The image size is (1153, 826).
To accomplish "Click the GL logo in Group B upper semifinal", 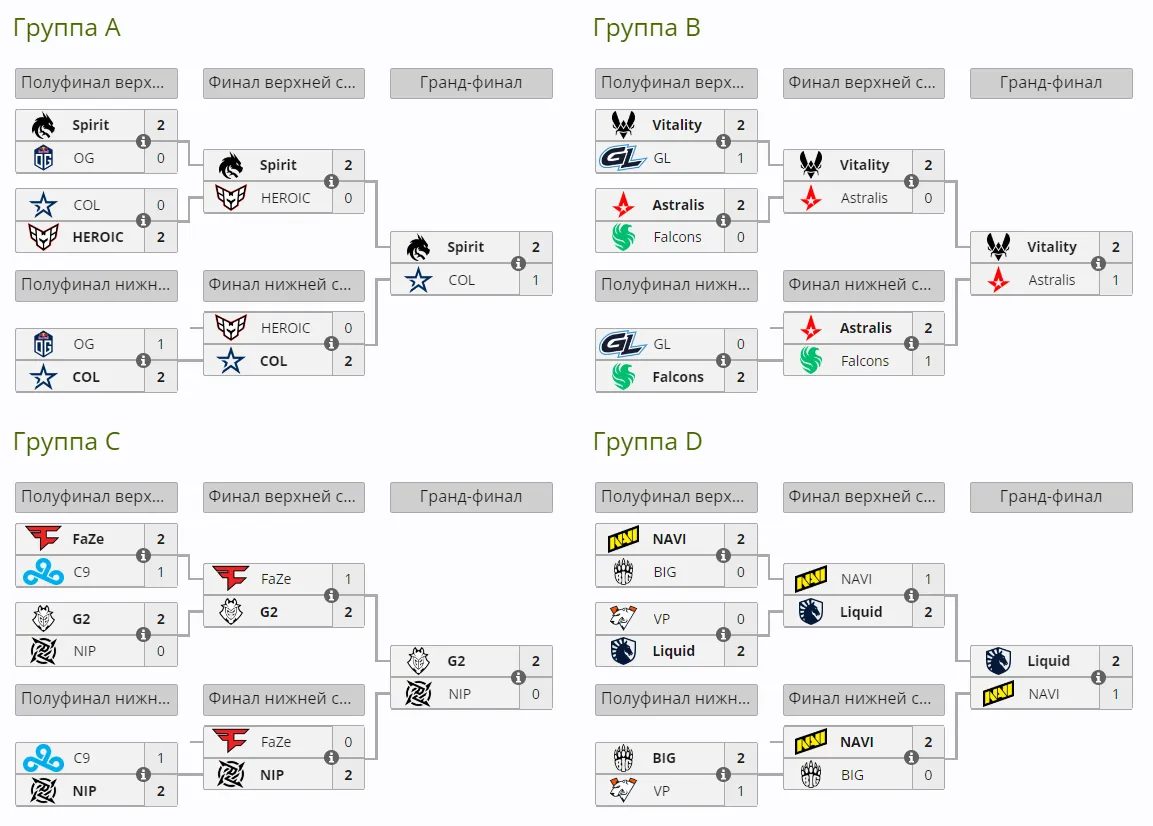I will click(x=622, y=157).
